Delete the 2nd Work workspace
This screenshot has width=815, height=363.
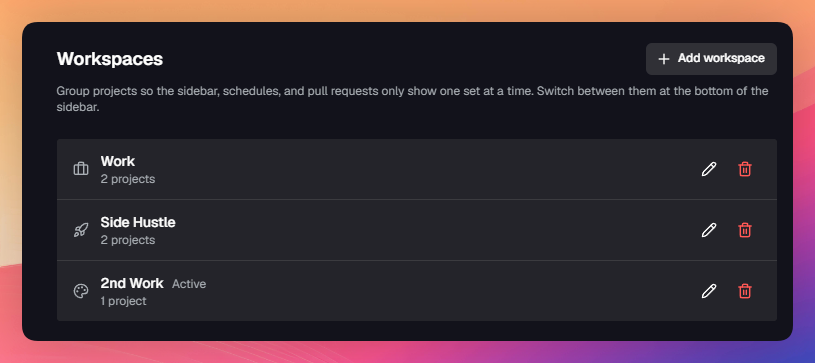tap(745, 291)
